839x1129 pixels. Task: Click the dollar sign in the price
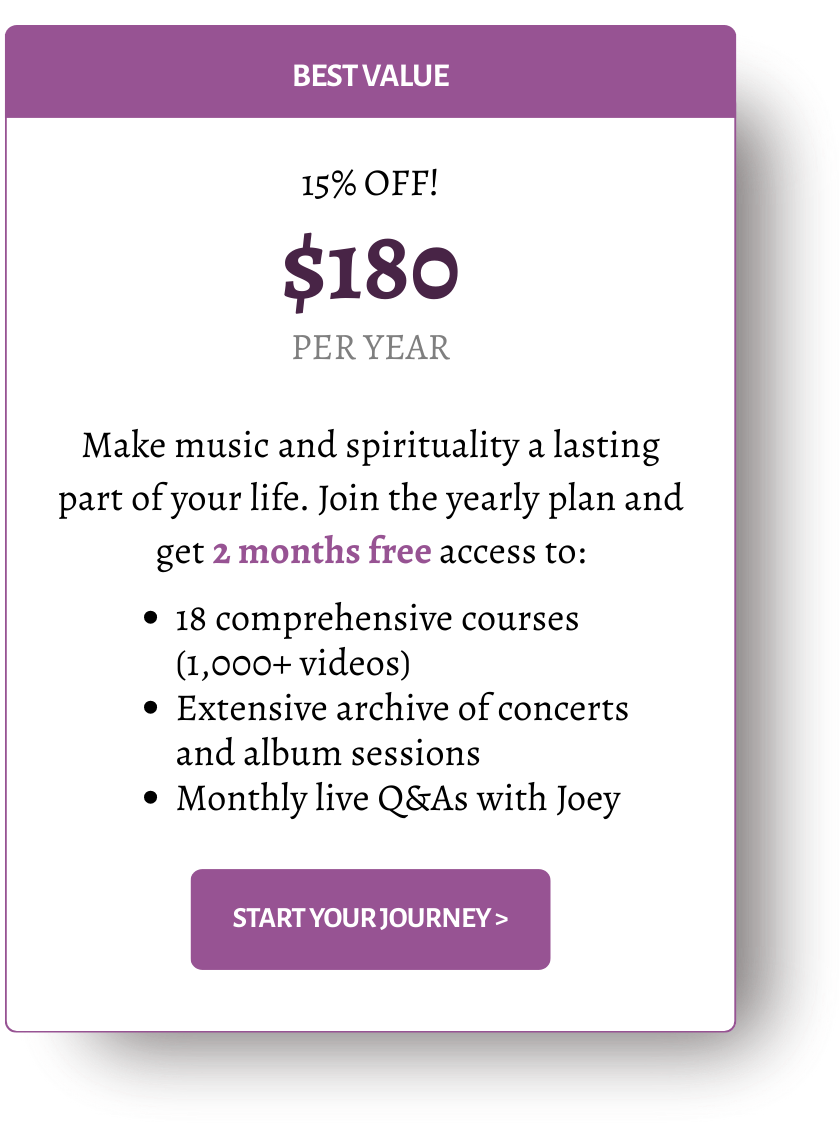(303, 272)
